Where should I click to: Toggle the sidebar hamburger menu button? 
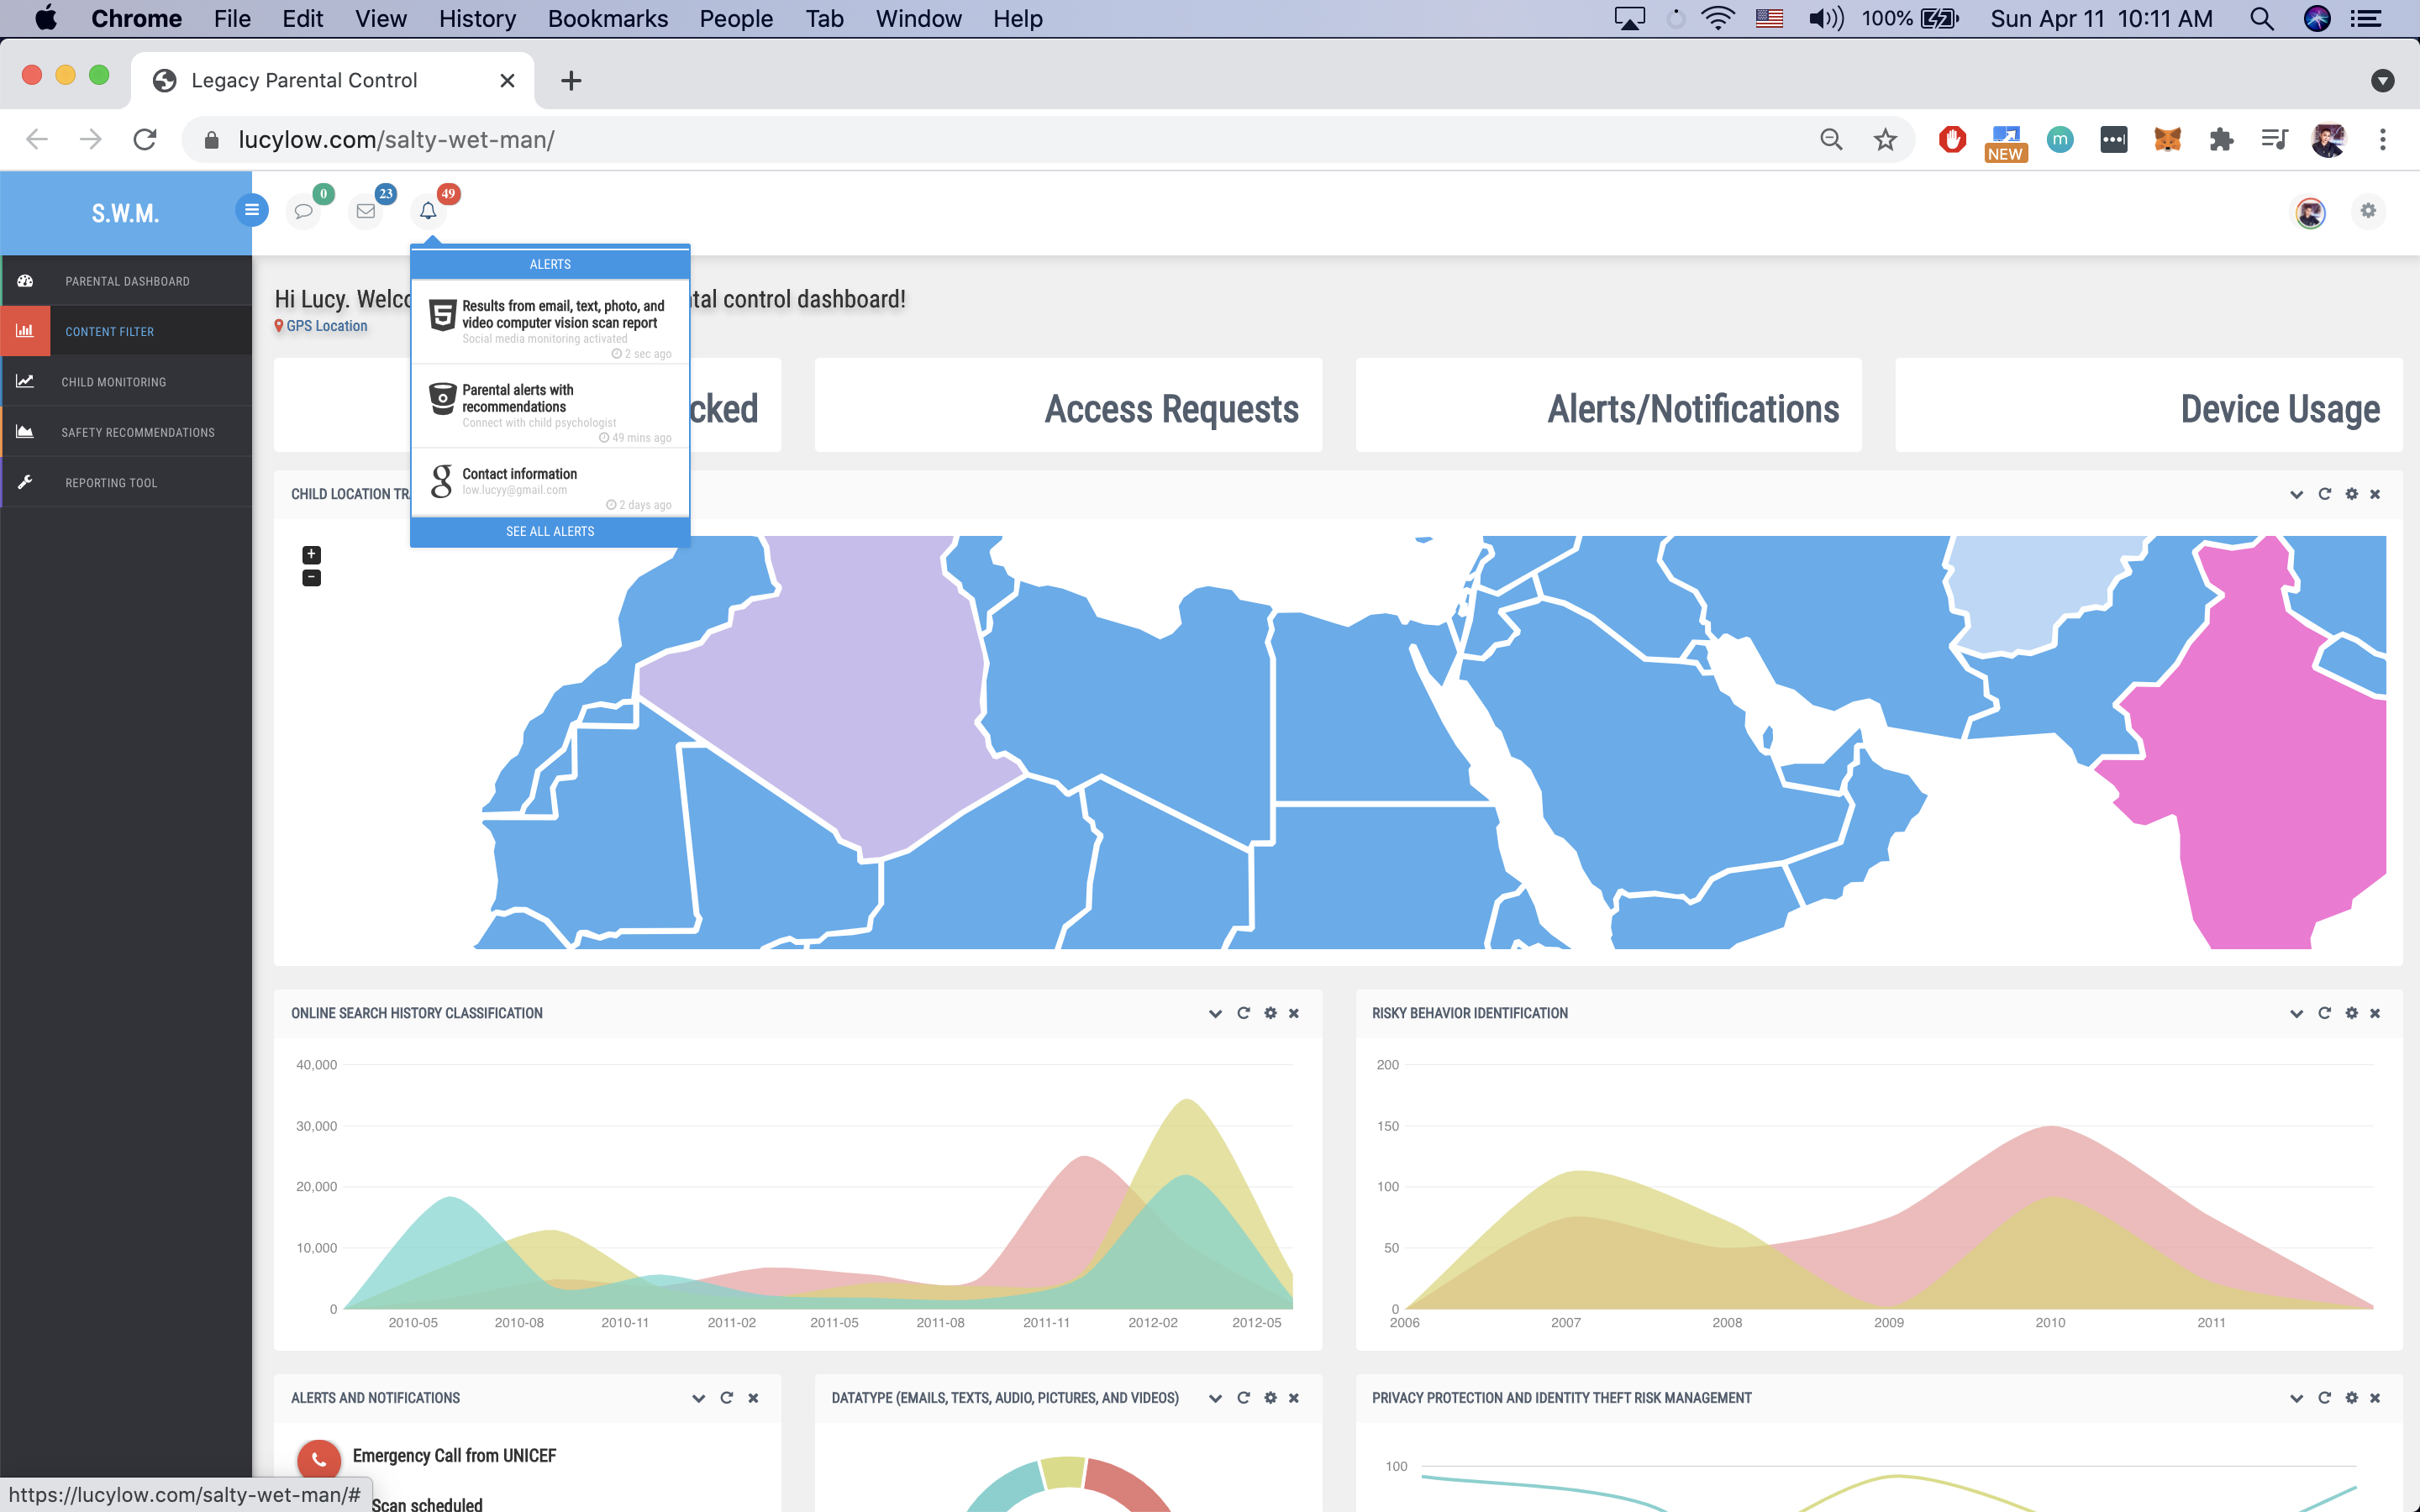pos(252,210)
